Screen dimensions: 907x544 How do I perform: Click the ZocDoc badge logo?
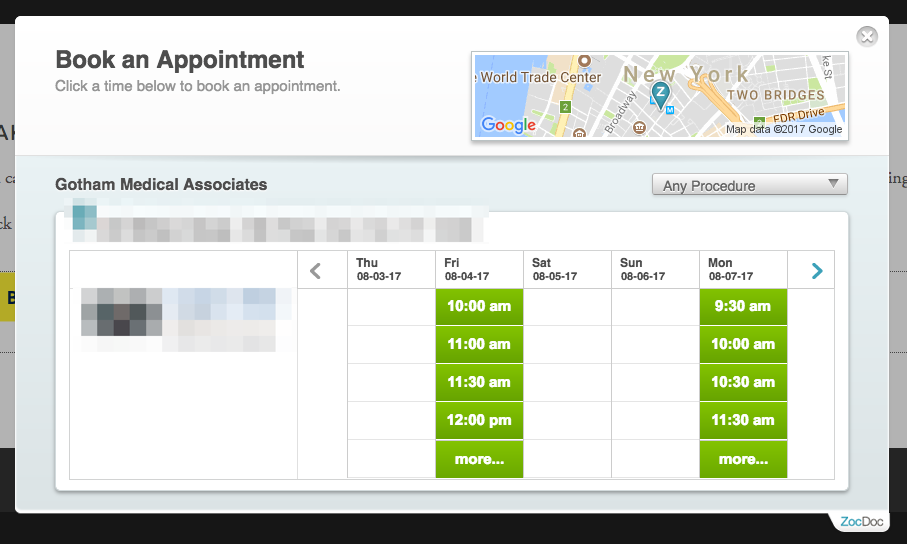pyautogui.click(x=858, y=521)
